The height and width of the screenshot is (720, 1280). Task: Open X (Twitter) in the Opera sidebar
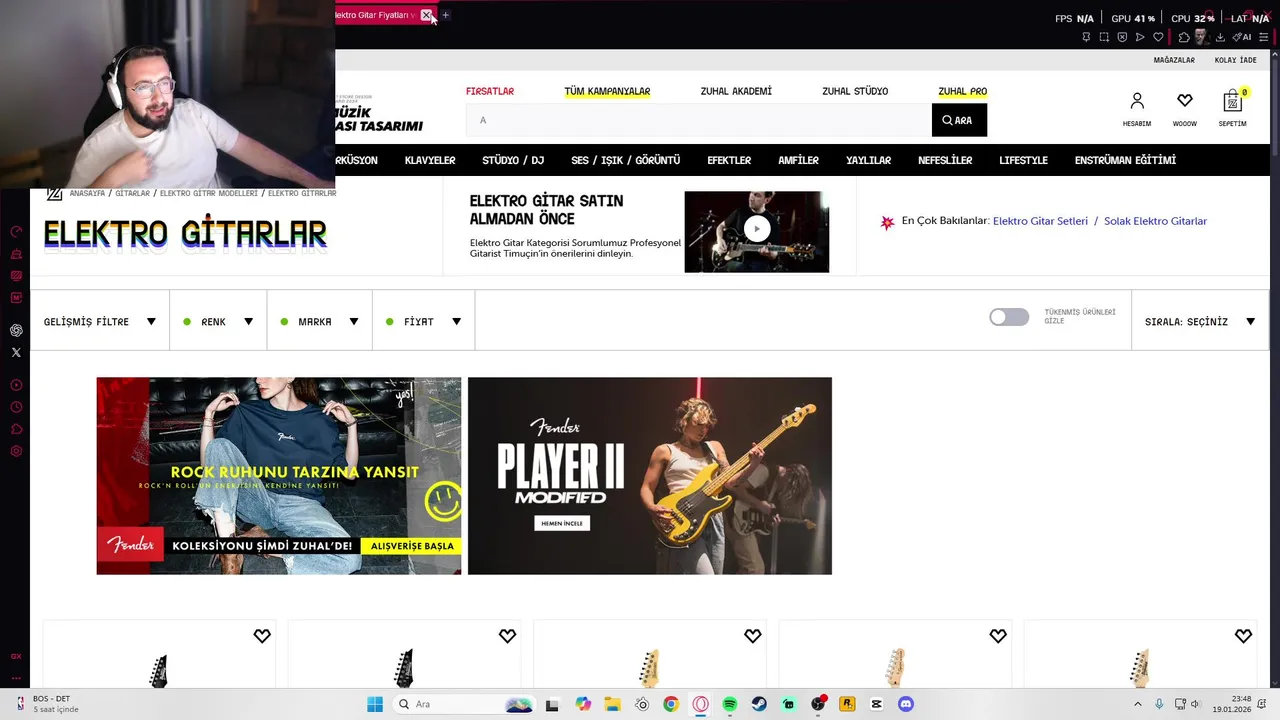[x=16, y=352]
